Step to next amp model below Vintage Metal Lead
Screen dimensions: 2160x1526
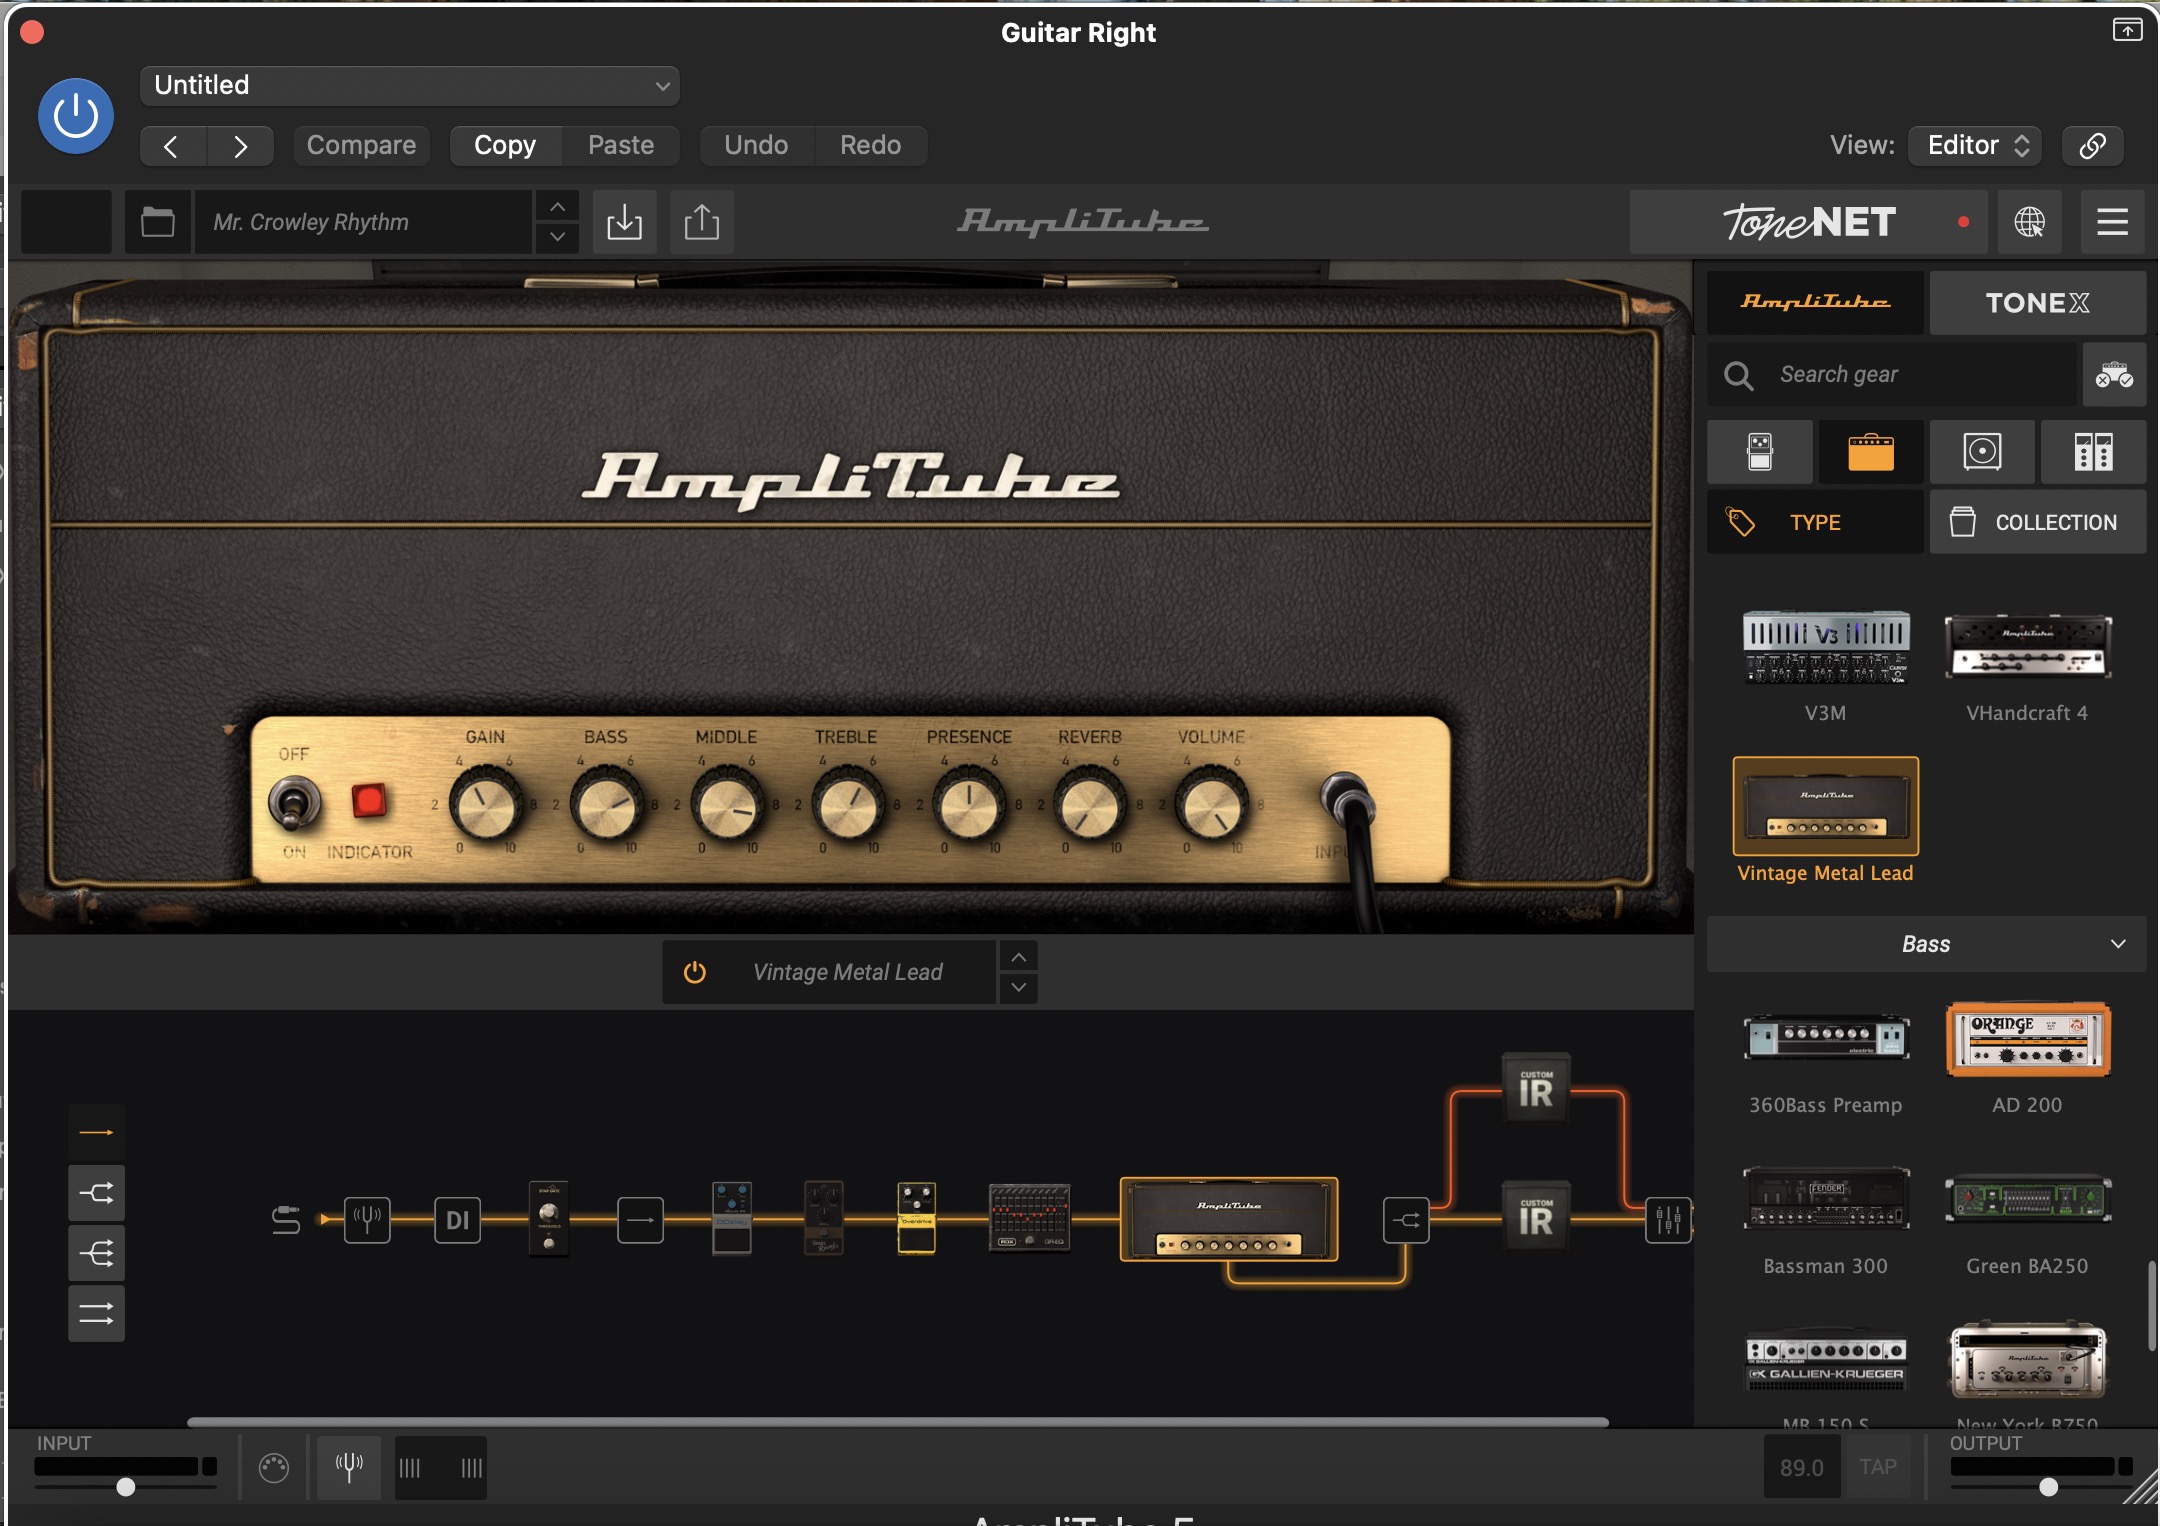click(1018, 987)
